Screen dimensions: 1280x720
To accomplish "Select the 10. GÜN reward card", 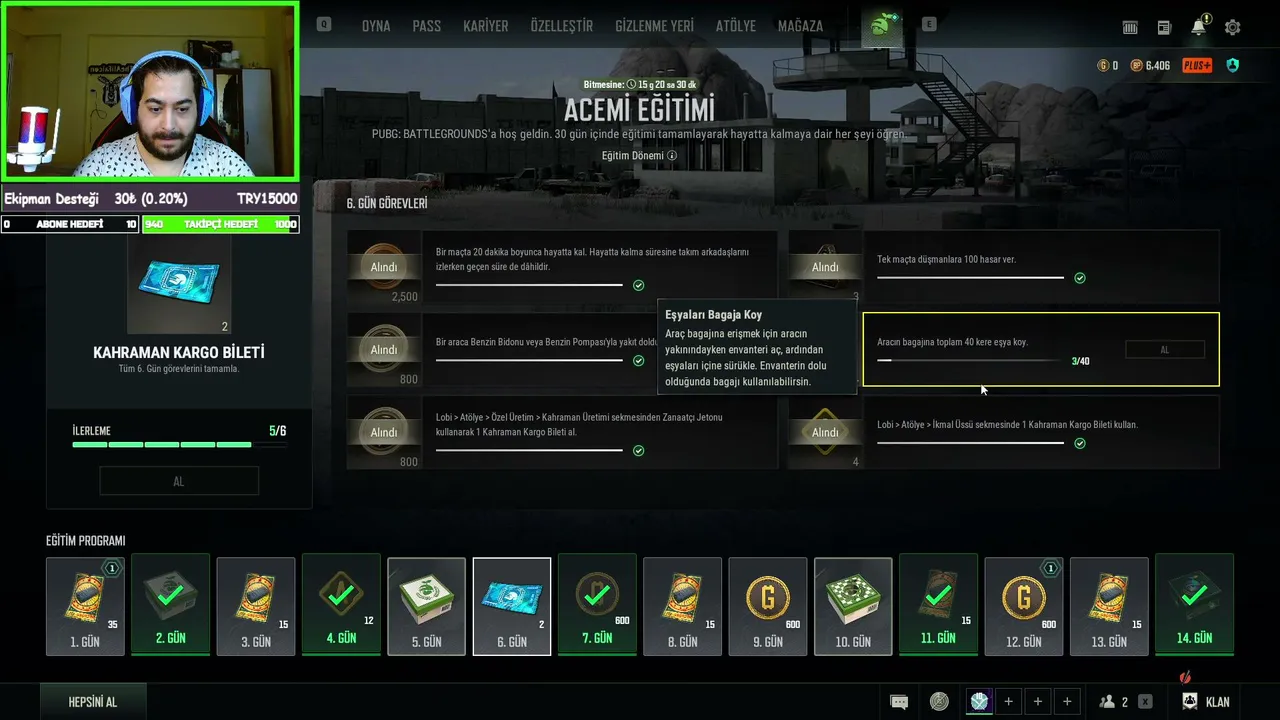I will (x=853, y=606).
